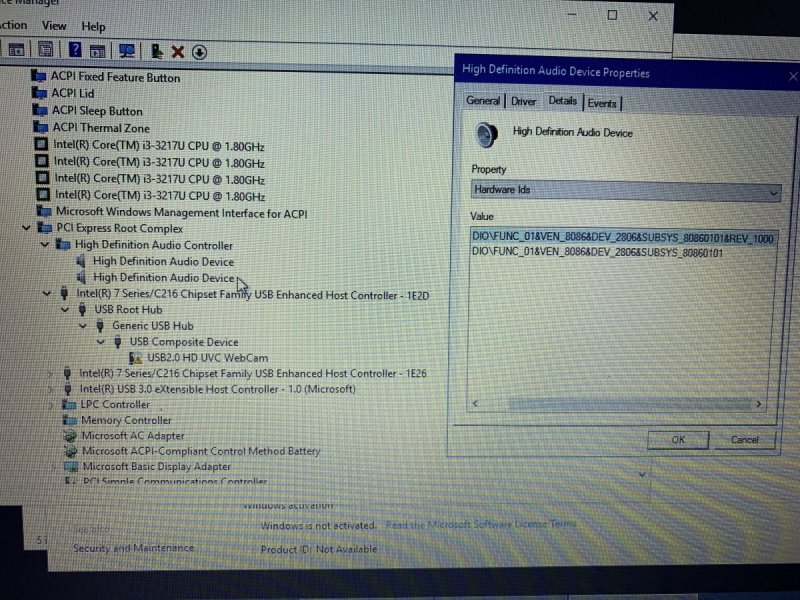Image resolution: width=800 pixels, height=600 pixels.
Task: Click the USB2.0 HD UVC WebCam icon
Action: point(135,358)
